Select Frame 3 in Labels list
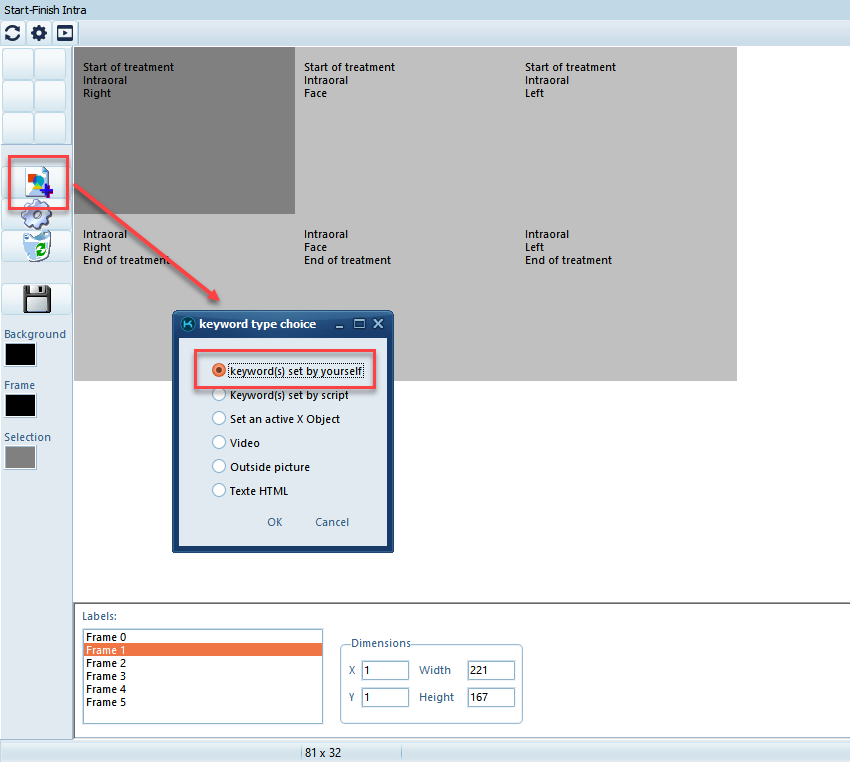Viewport: 850px width, 762px height. click(106, 676)
